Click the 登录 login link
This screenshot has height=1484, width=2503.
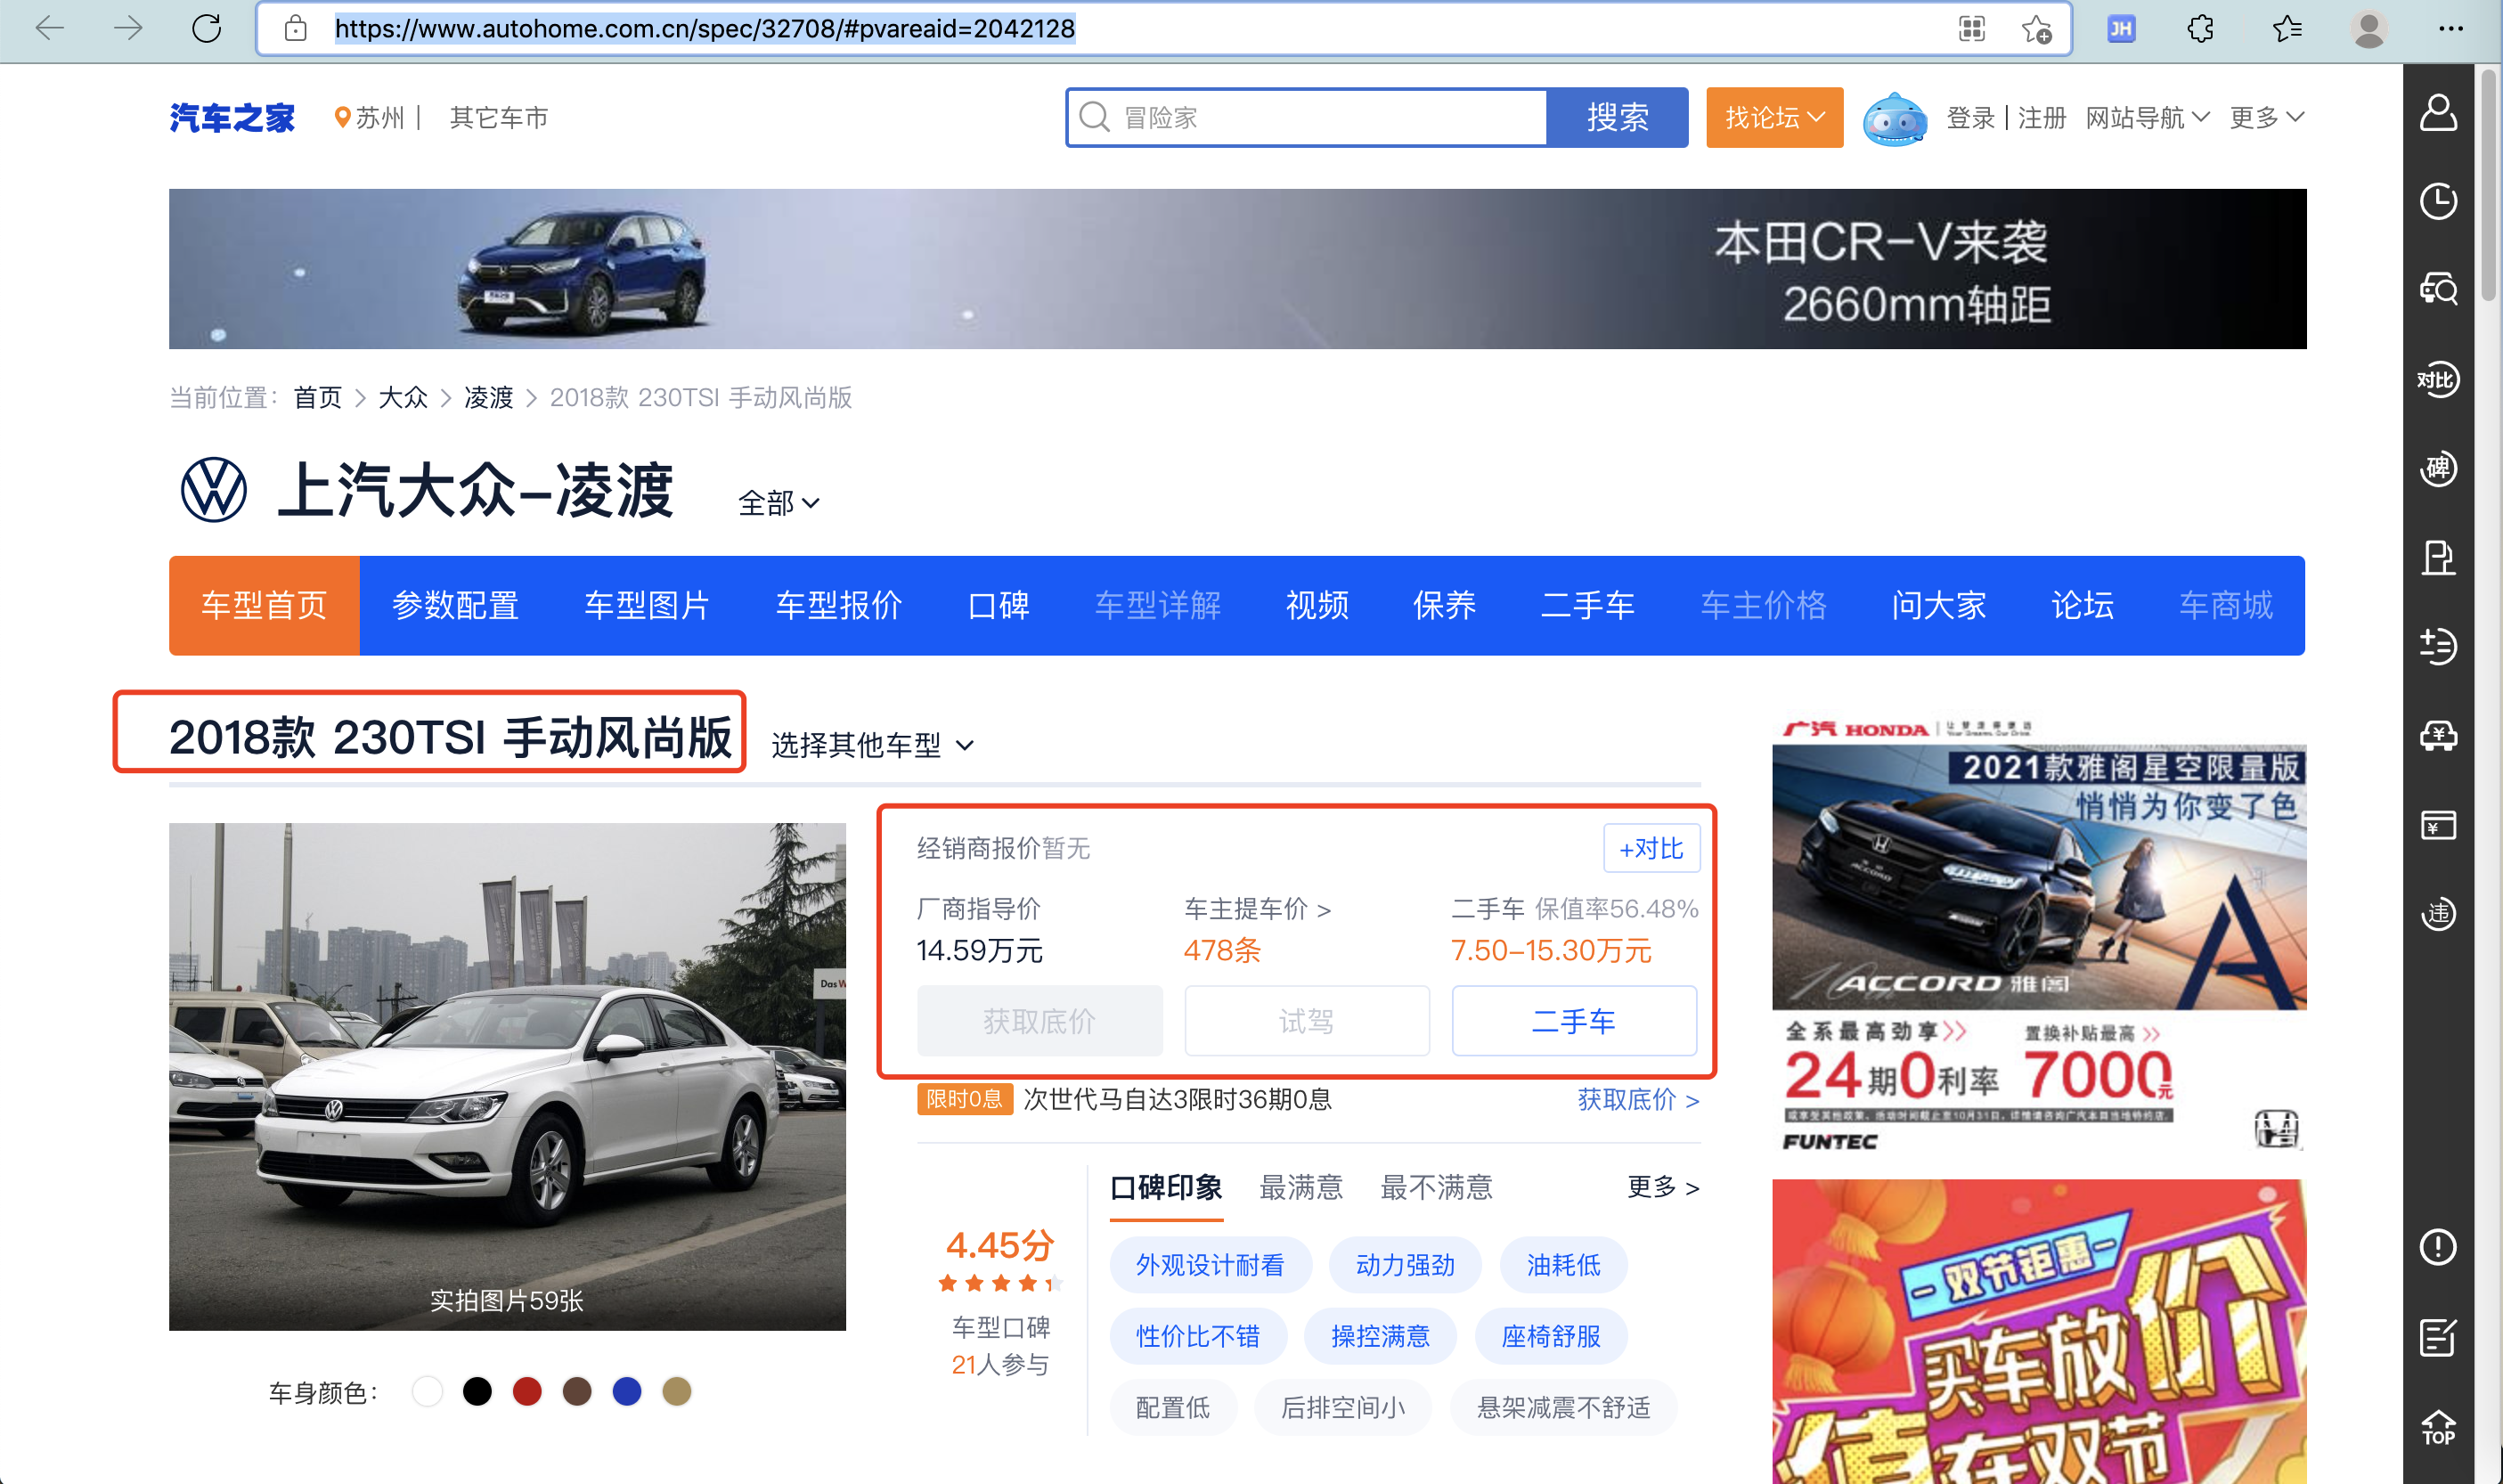[x=1970, y=117]
